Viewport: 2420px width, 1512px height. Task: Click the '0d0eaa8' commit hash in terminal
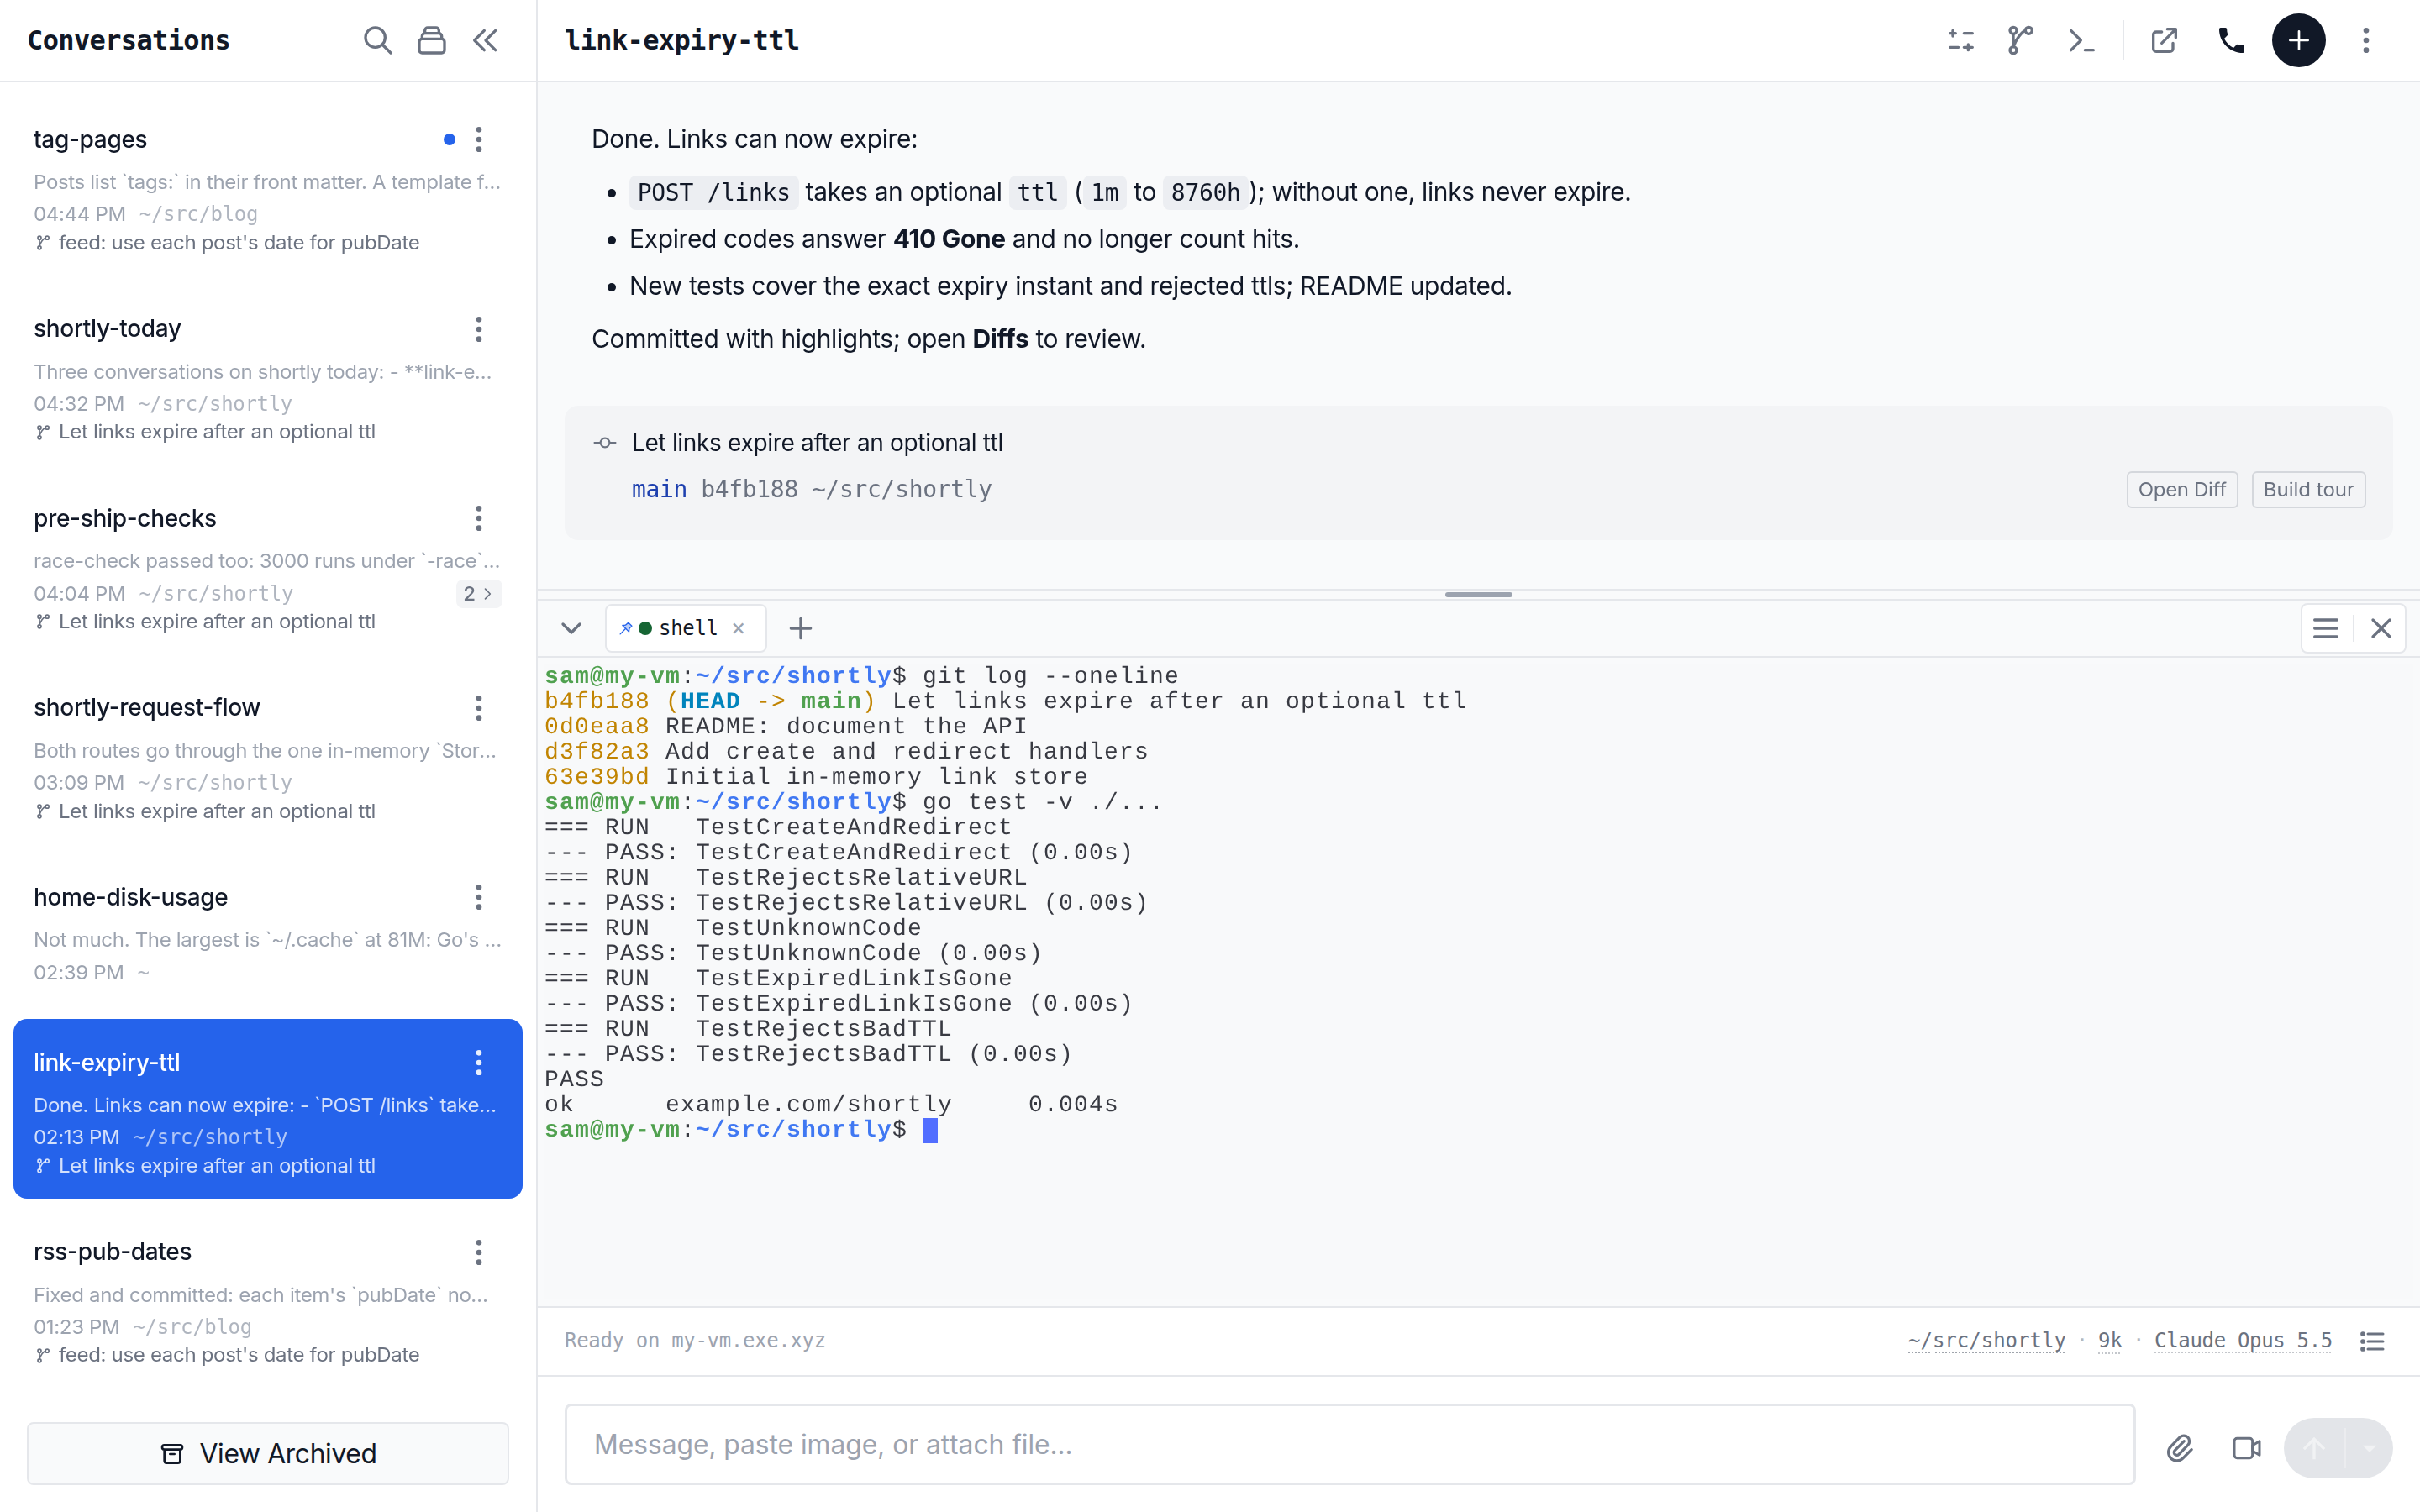tap(596, 726)
